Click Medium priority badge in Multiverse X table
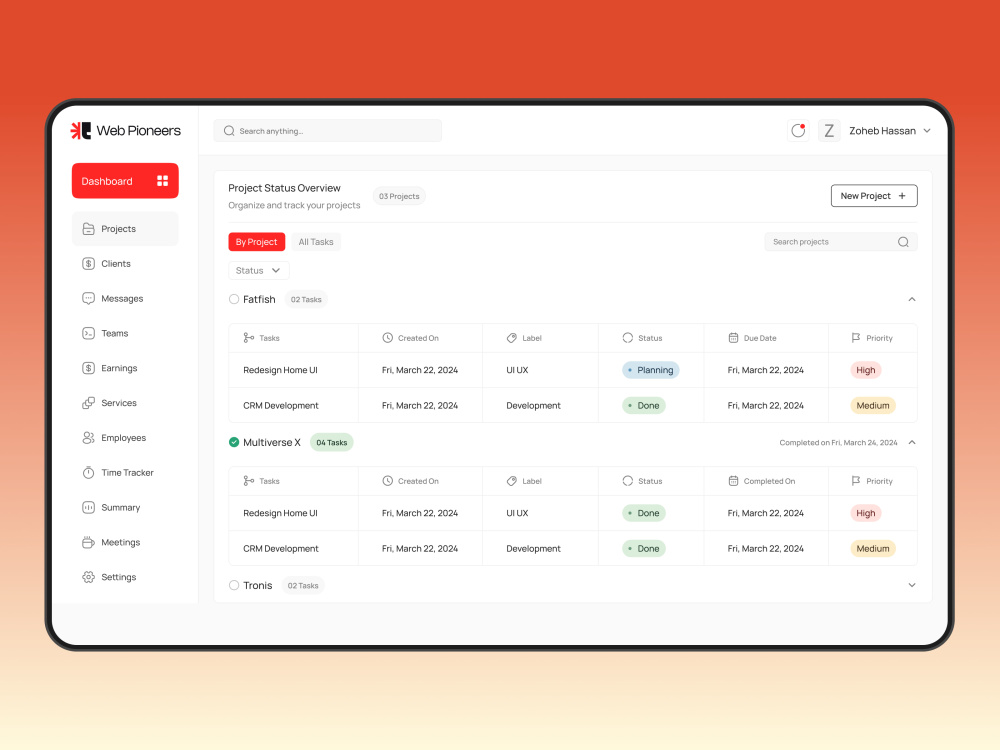This screenshot has width=1000, height=750. 872,548
